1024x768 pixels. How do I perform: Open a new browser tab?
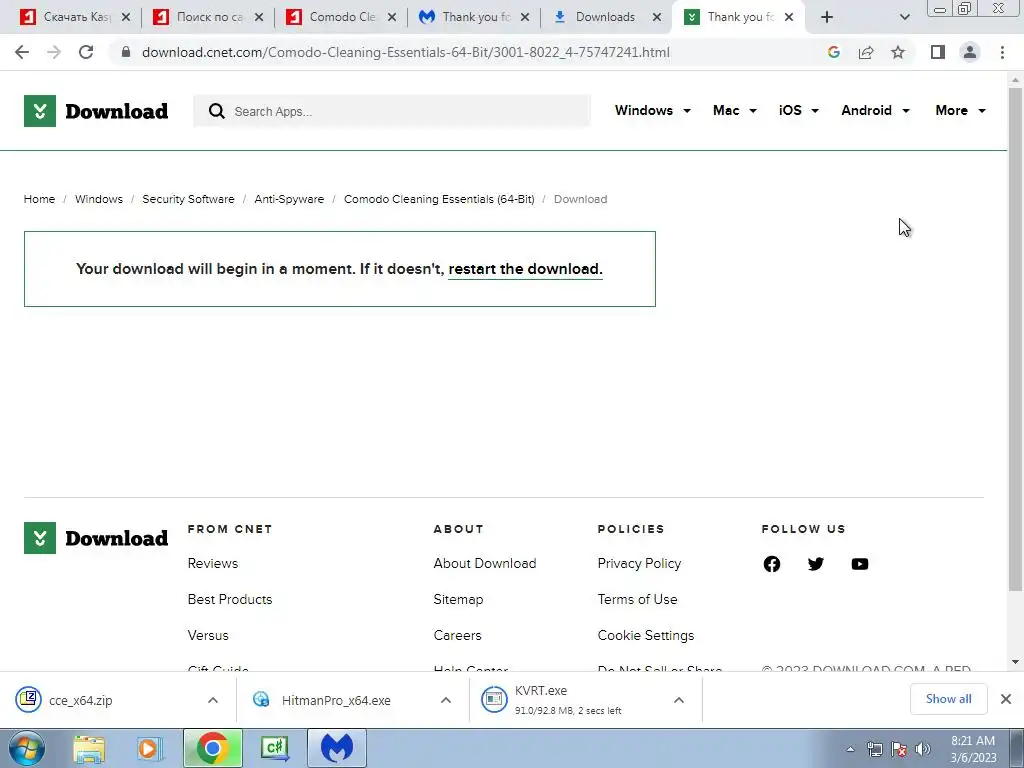click(x=827, y=17)
